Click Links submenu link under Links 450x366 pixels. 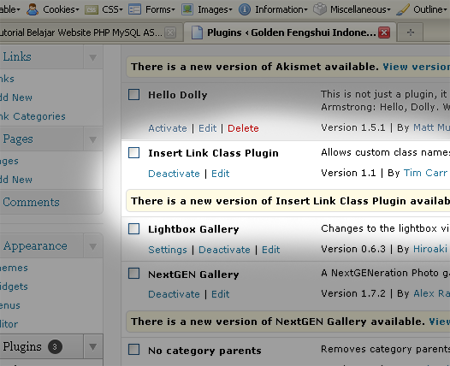coord(7,79)
